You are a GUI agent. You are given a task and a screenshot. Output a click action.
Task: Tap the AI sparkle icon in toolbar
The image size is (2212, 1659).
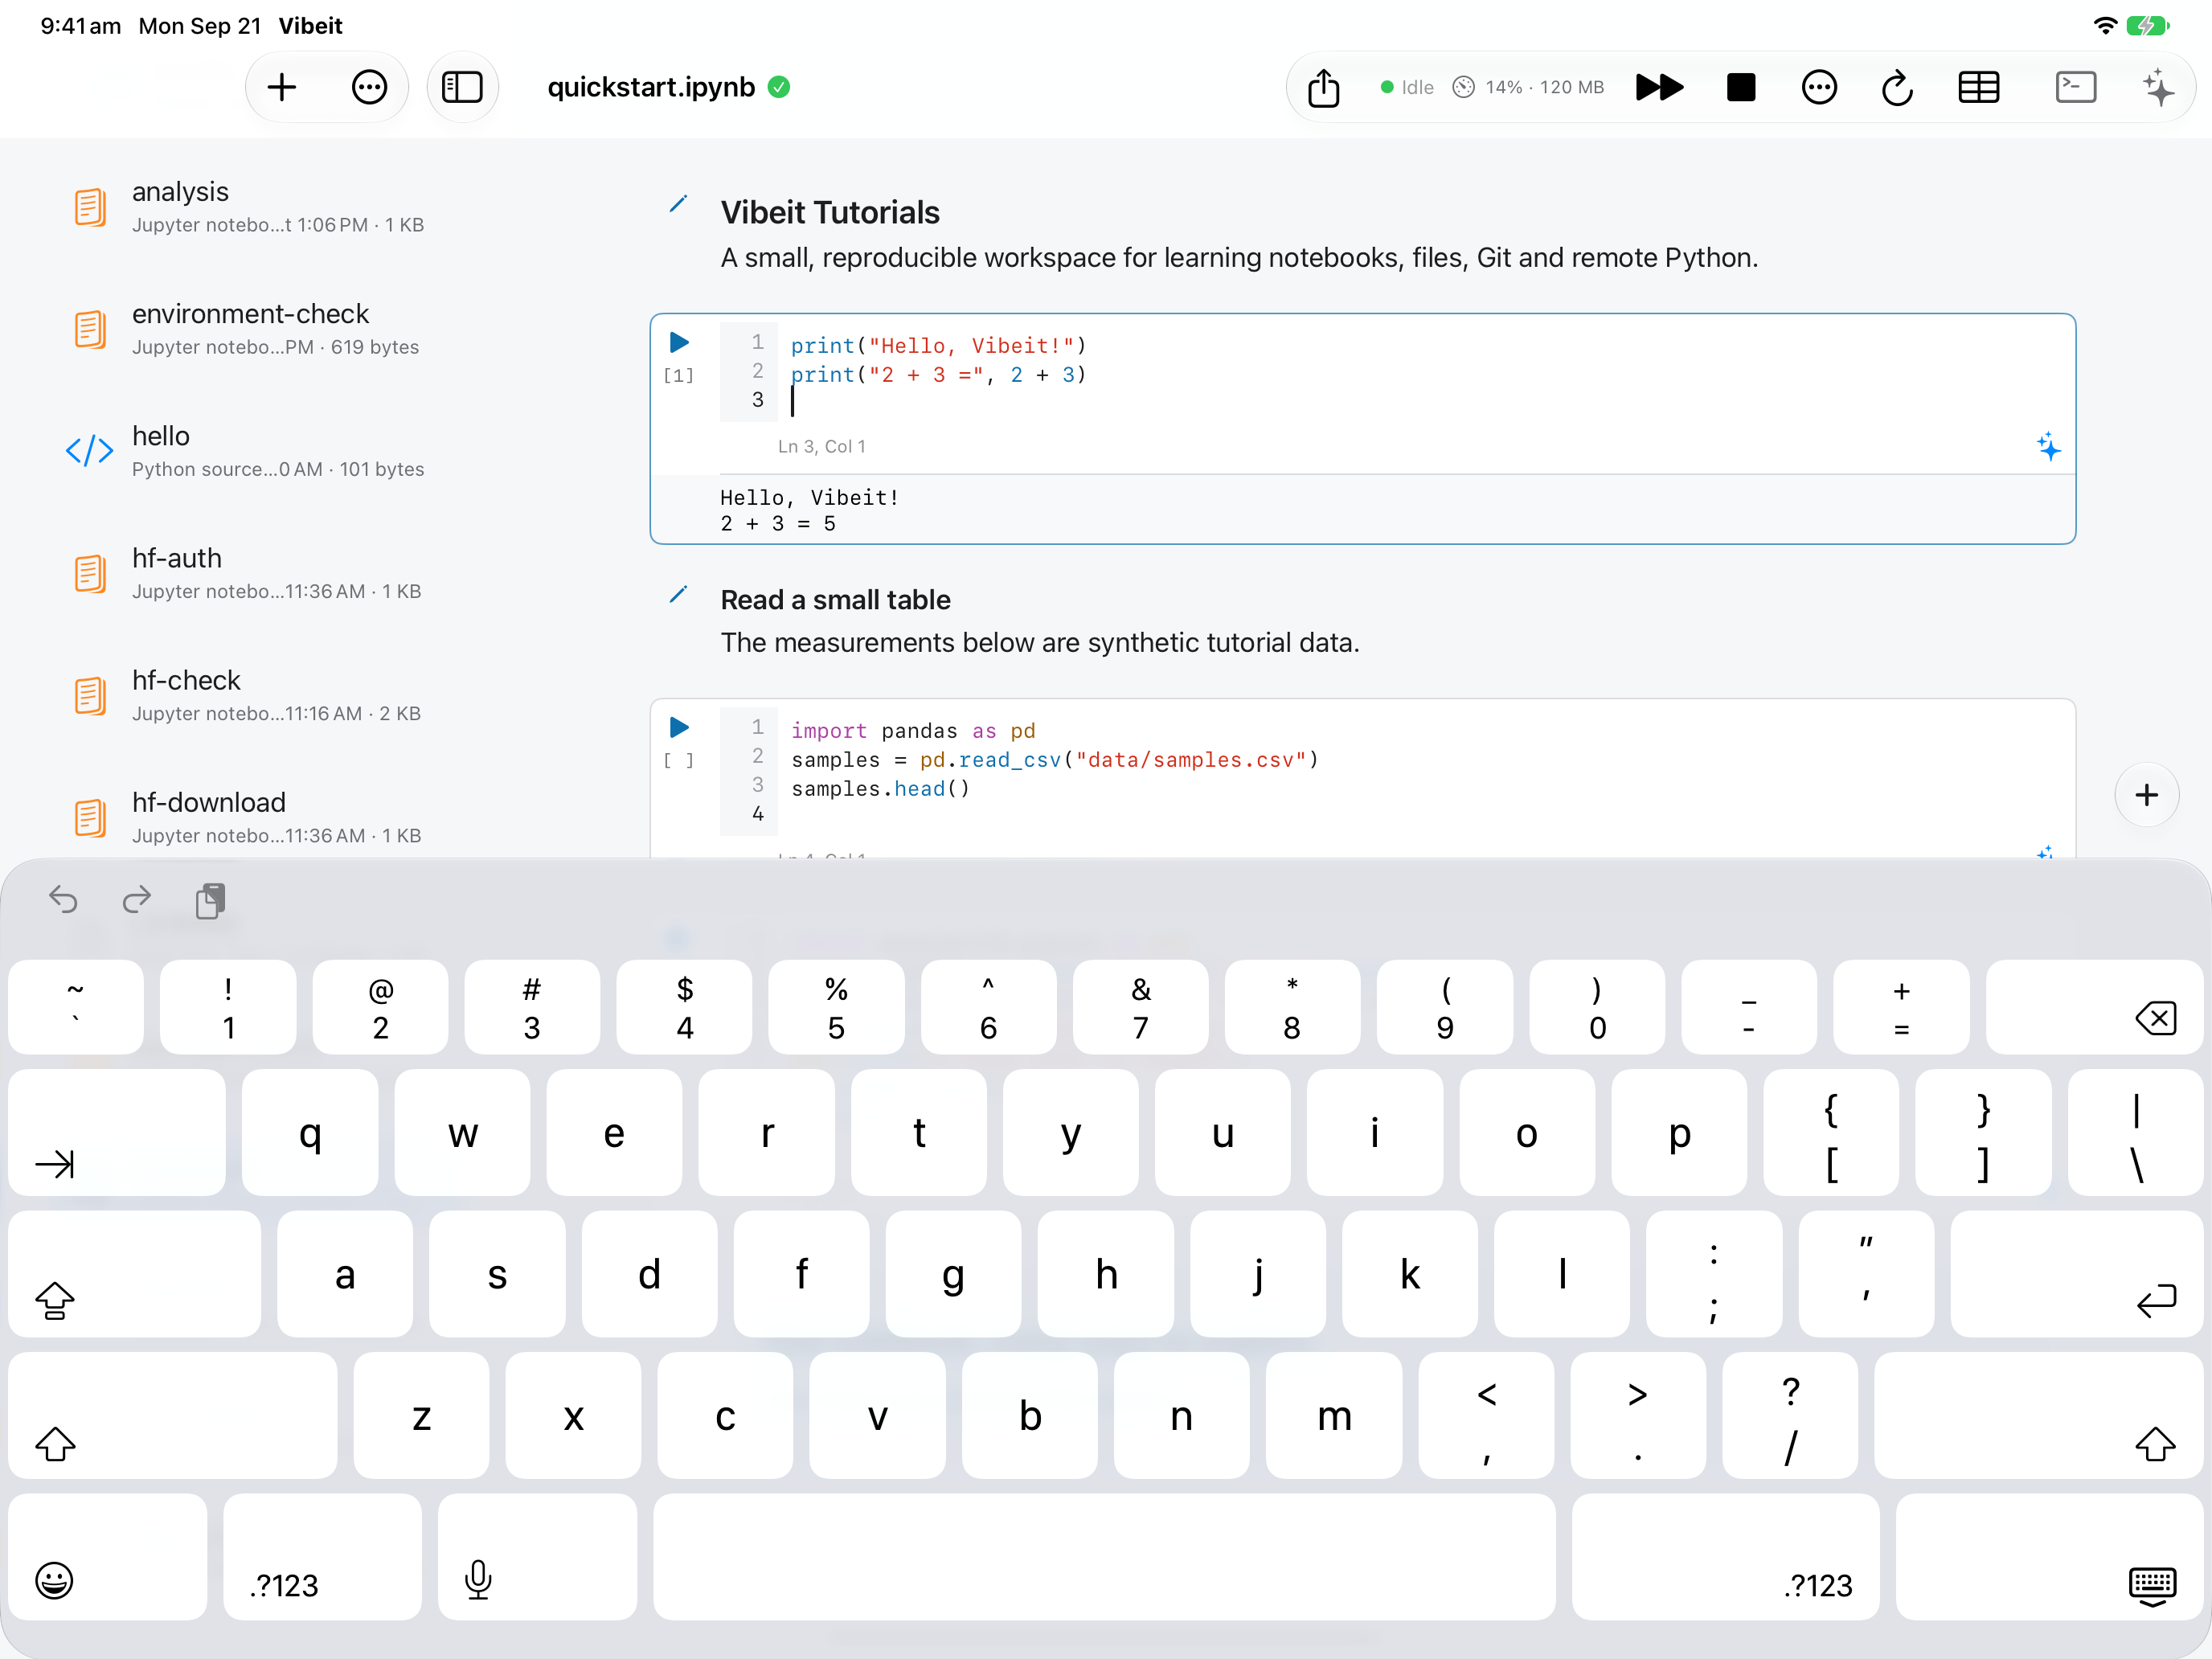[2158, 87]
